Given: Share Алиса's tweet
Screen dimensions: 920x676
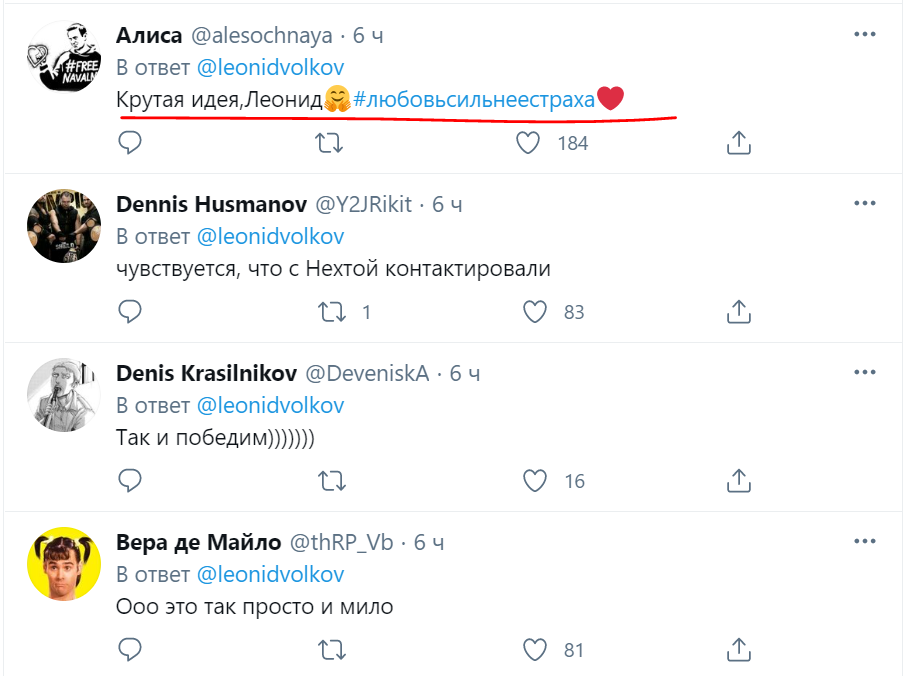Looking at the screenshot, I should pyautogui.click(x=737, y=143).
